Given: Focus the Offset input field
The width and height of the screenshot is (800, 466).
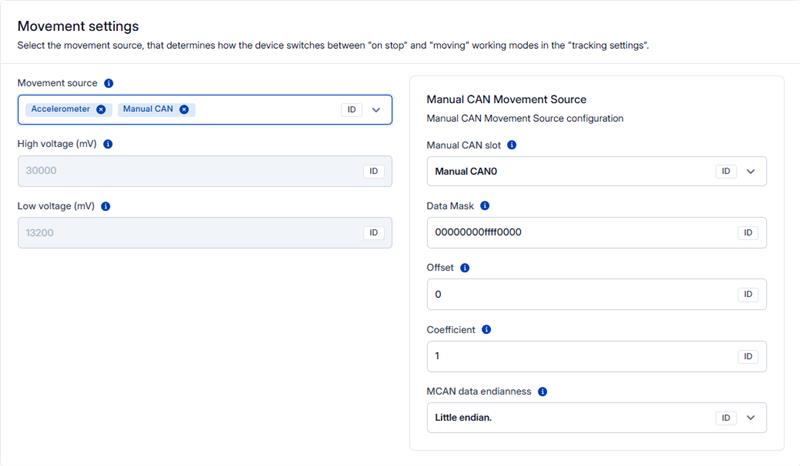Looking at the screenshot, I should click(580, 294).
